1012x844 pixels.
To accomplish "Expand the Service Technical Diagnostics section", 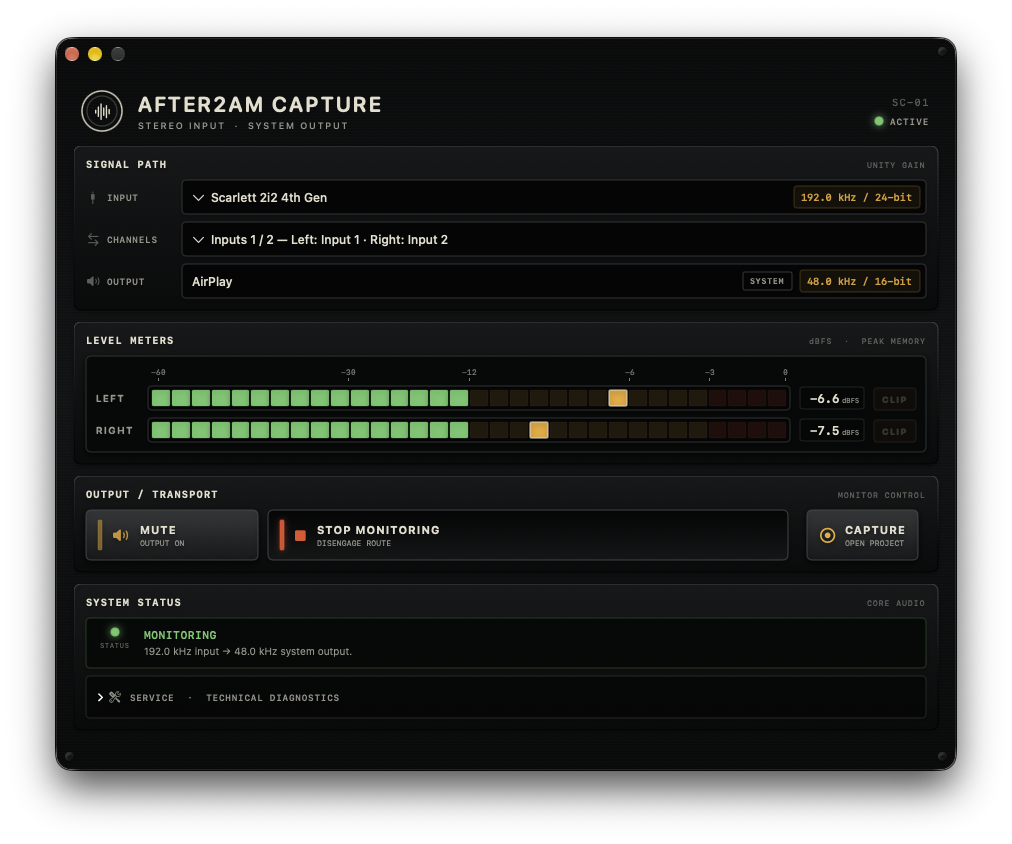I will [x=506, y=697].
